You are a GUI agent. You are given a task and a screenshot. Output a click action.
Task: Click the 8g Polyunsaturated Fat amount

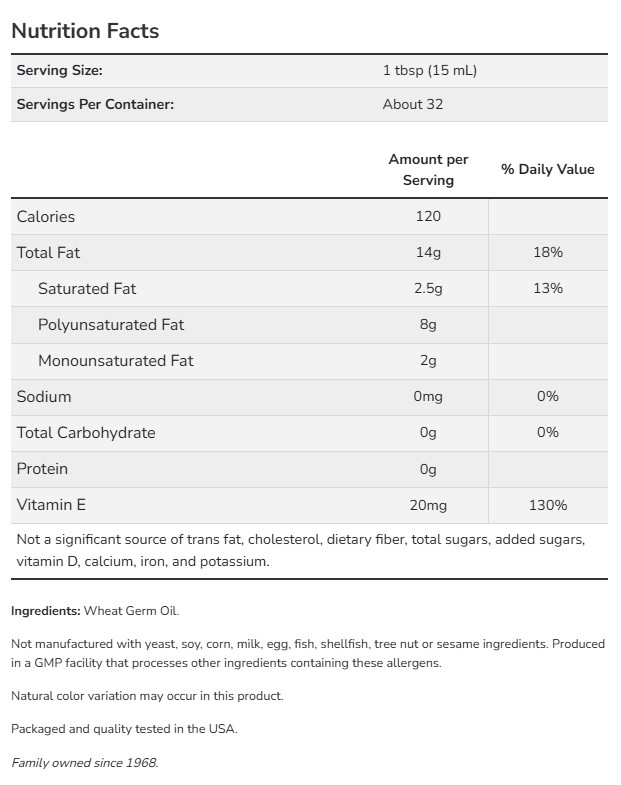tap(428, 325)
